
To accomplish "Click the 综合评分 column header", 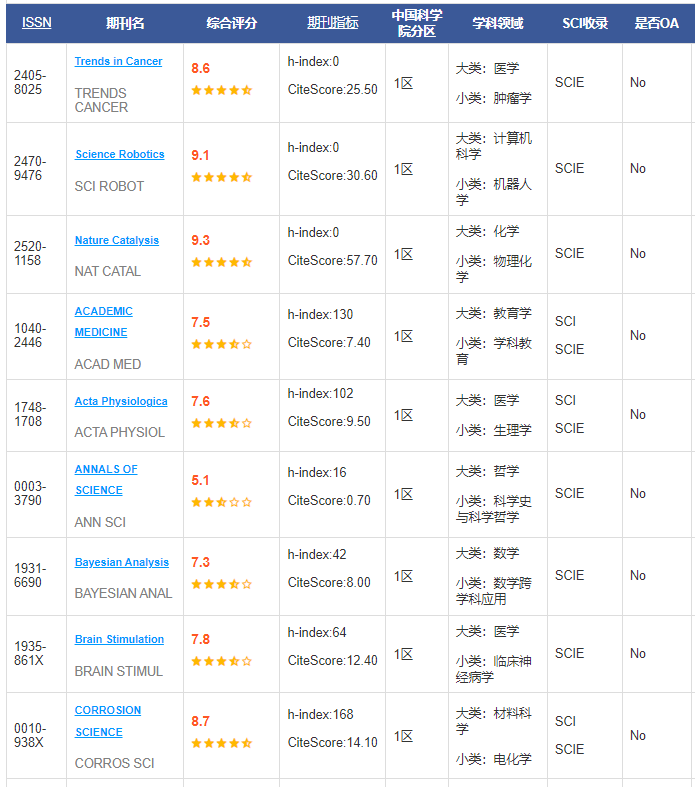I will point(231,23).
